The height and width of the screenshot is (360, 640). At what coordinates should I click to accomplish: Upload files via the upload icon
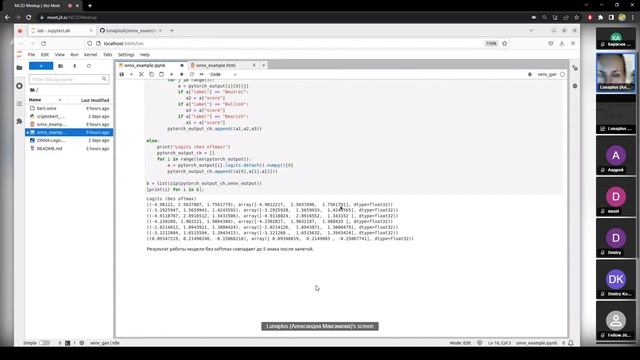tap(74, 66)
